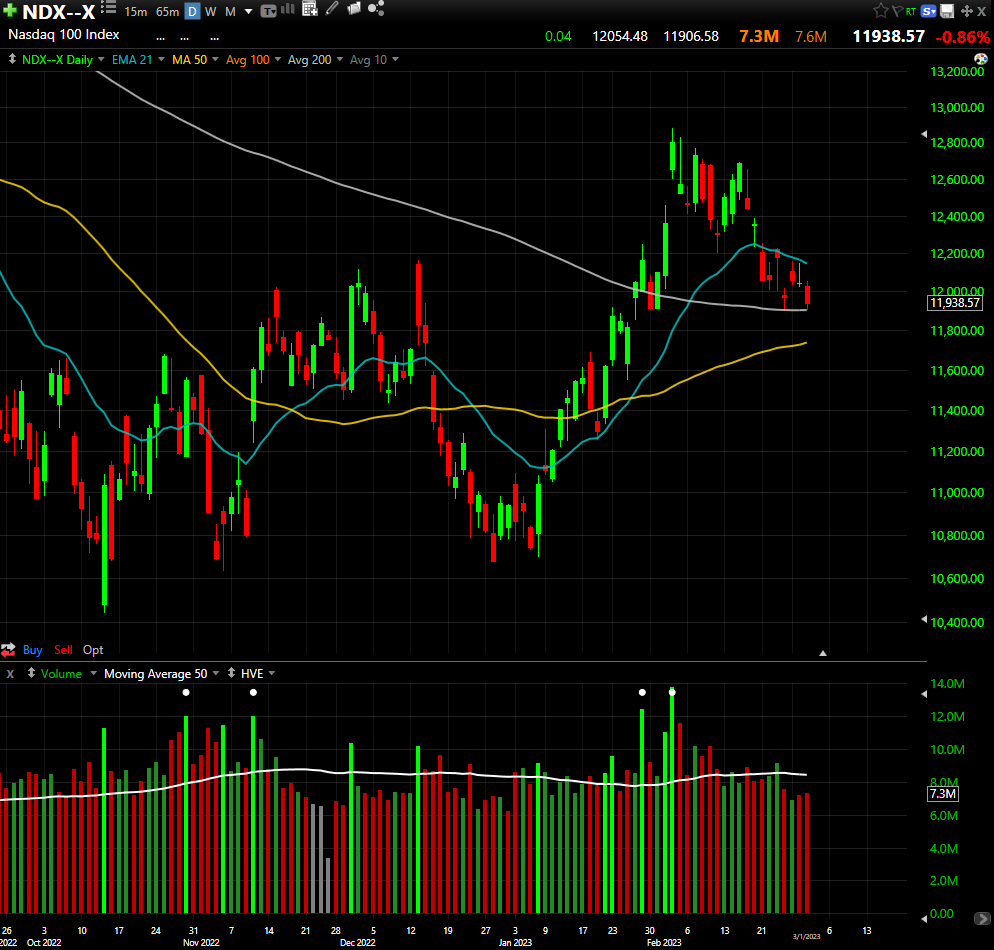Expand the Avg 200 indicator dropdown
Screen dimensions: 994x950
tap(340, 60)
